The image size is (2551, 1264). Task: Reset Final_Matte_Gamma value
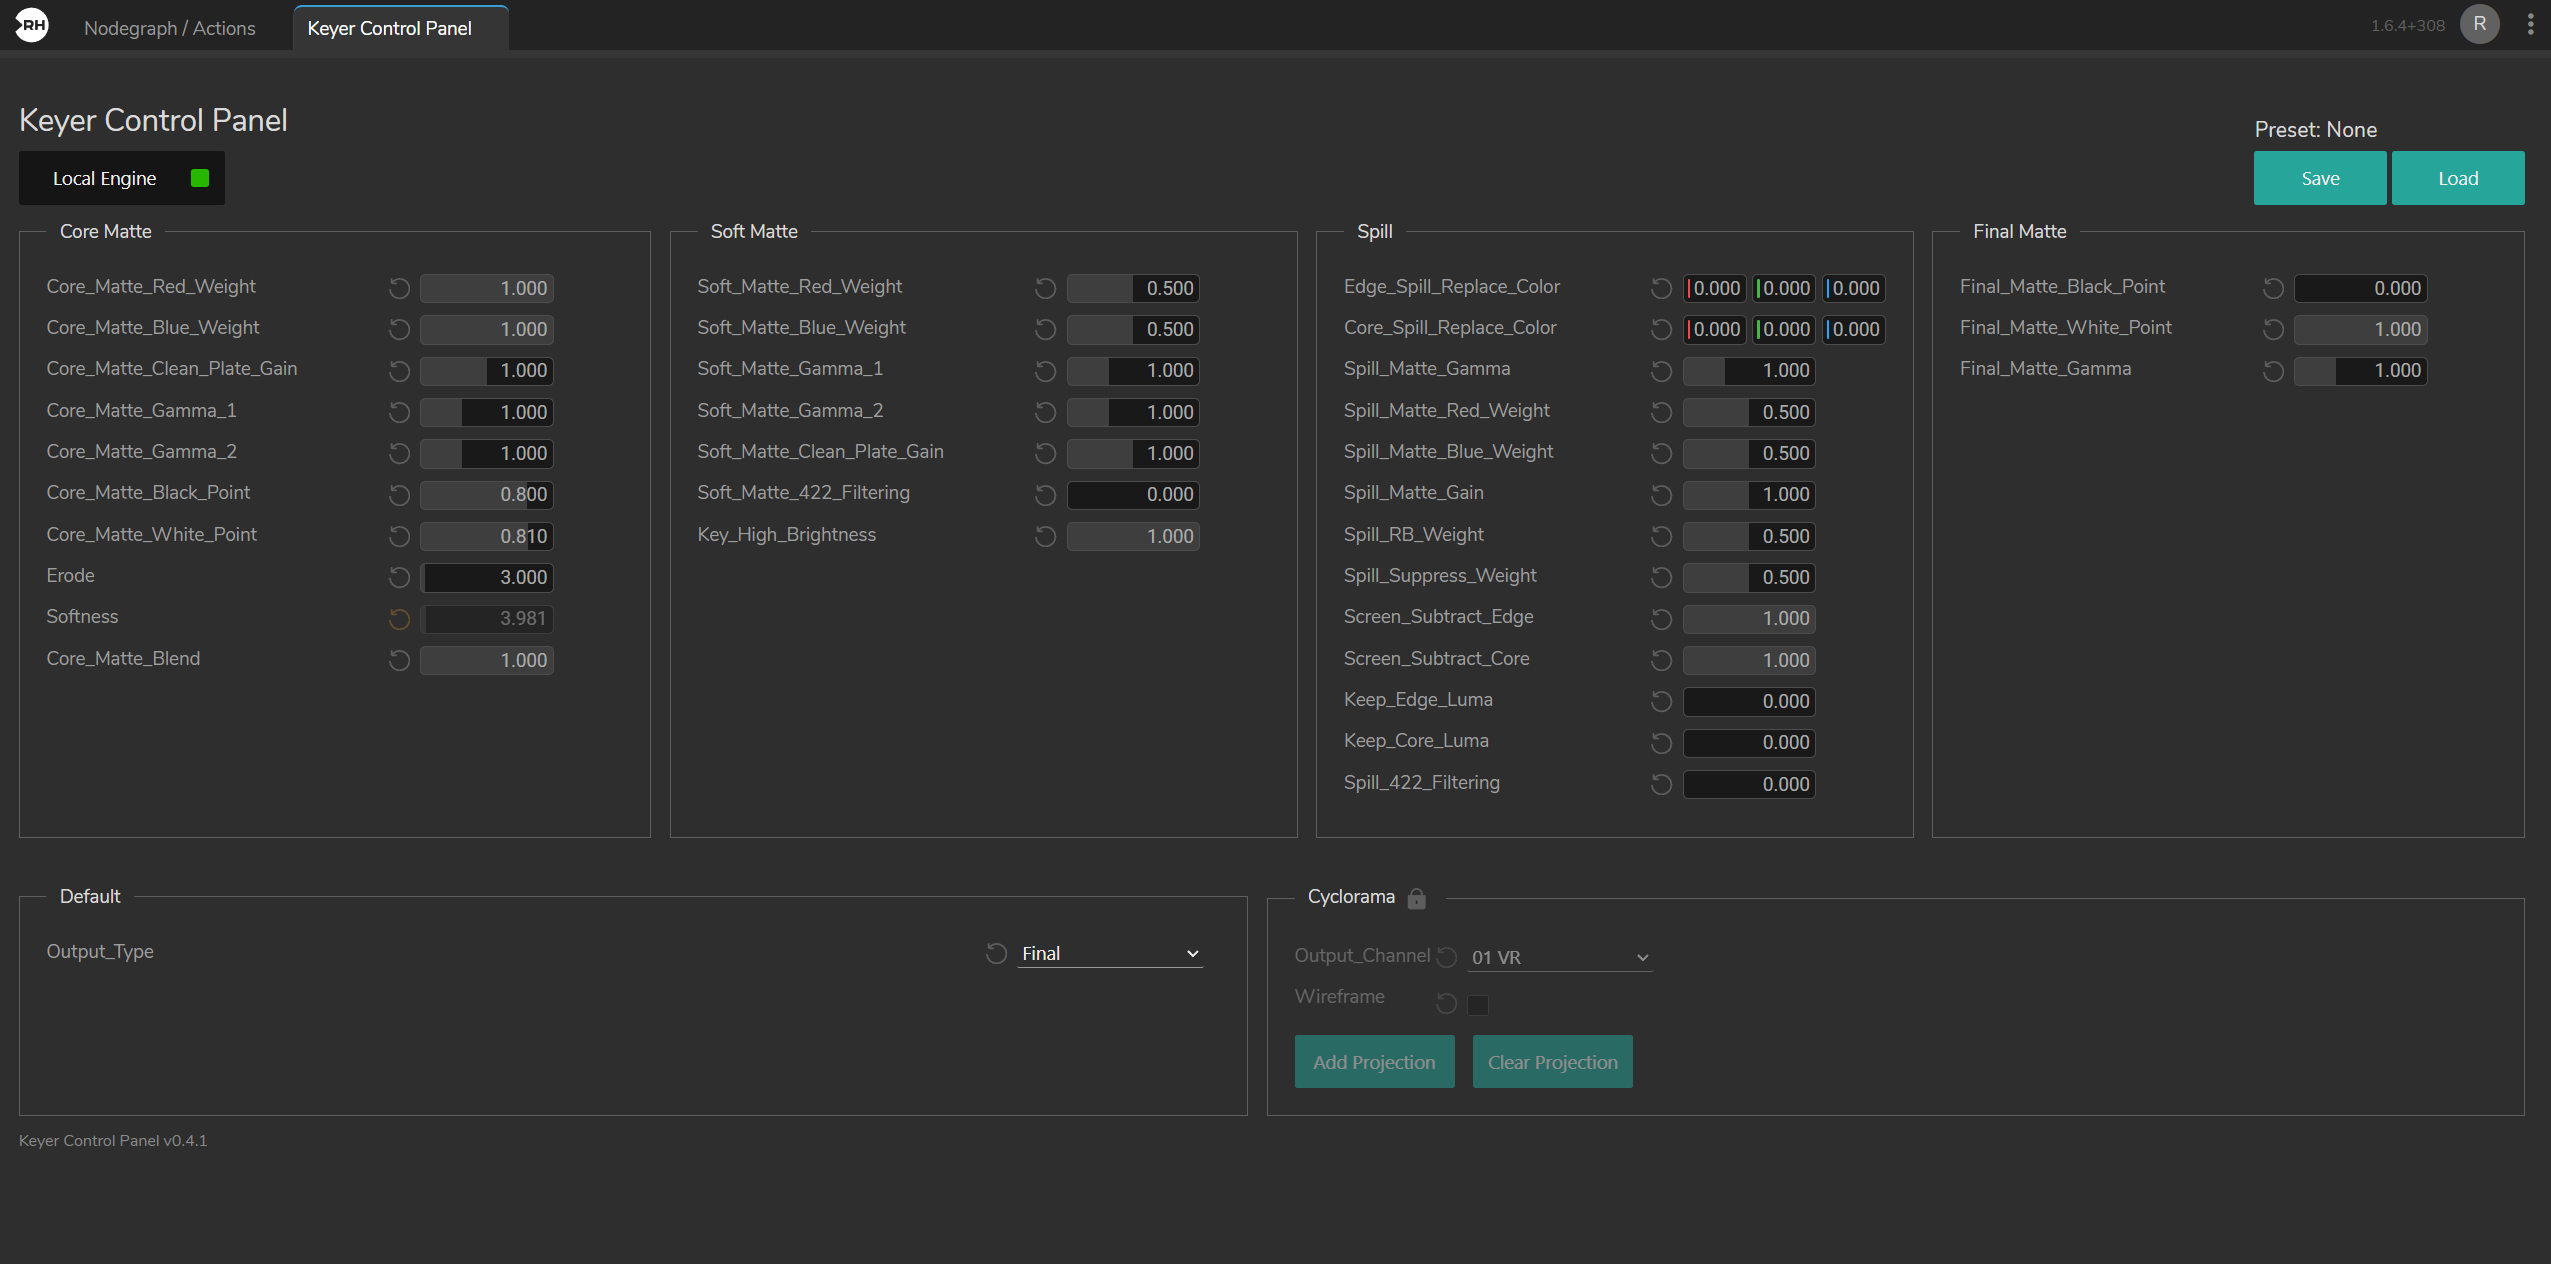tap(2273, 371)
